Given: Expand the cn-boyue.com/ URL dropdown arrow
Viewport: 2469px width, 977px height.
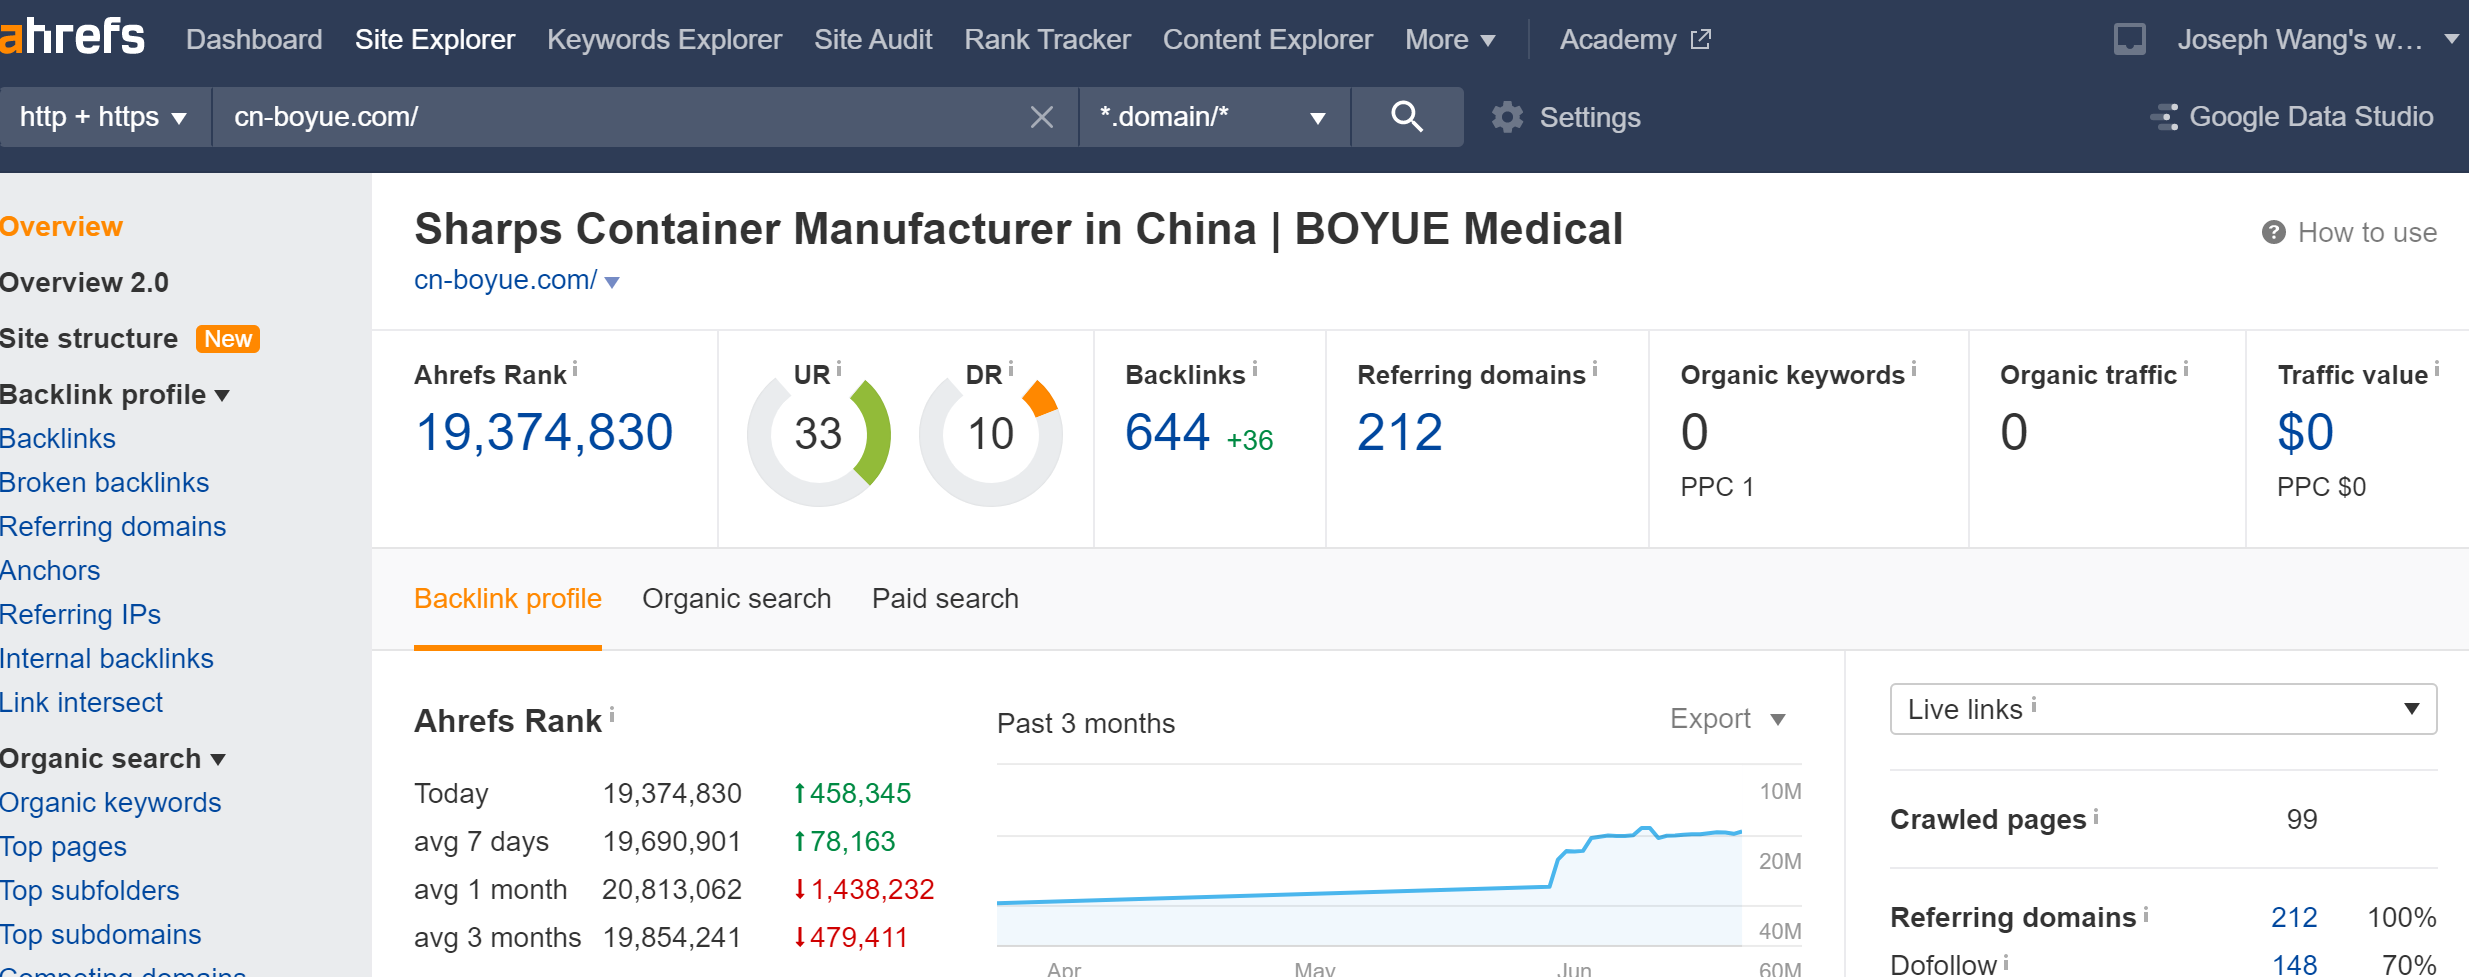Looking at the screenshot, I should click(x=613, y=282).
